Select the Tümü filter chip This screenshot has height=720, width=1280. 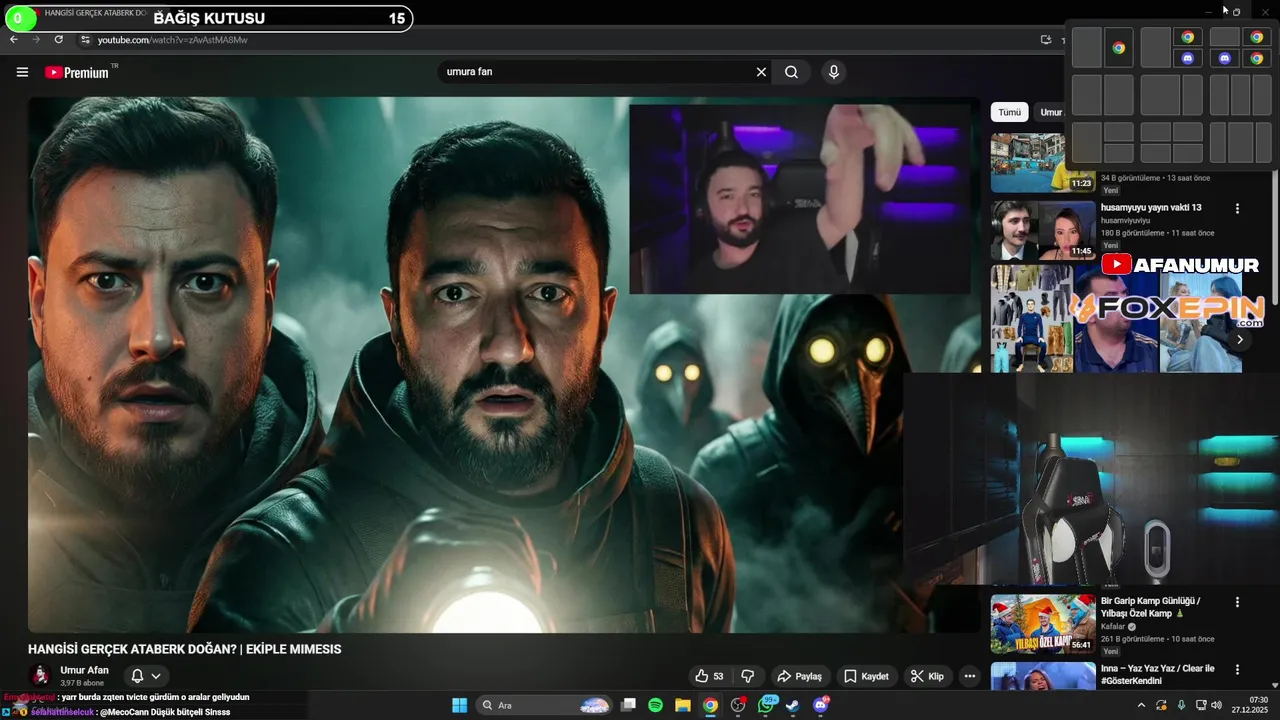(x=1010, y=112)
